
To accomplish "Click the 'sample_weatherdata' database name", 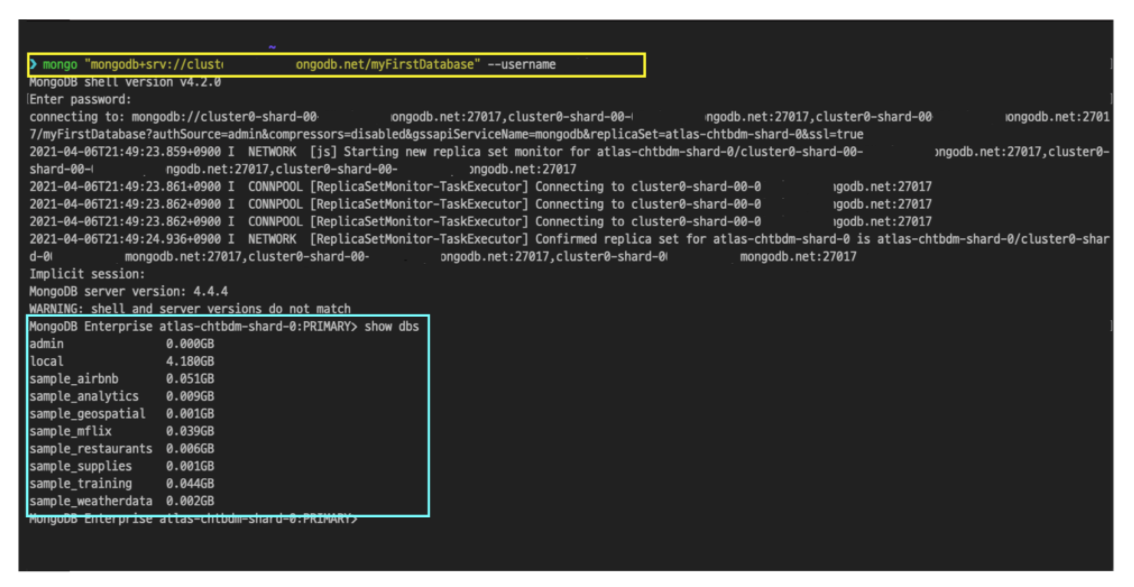I will [x=90, y=500].
